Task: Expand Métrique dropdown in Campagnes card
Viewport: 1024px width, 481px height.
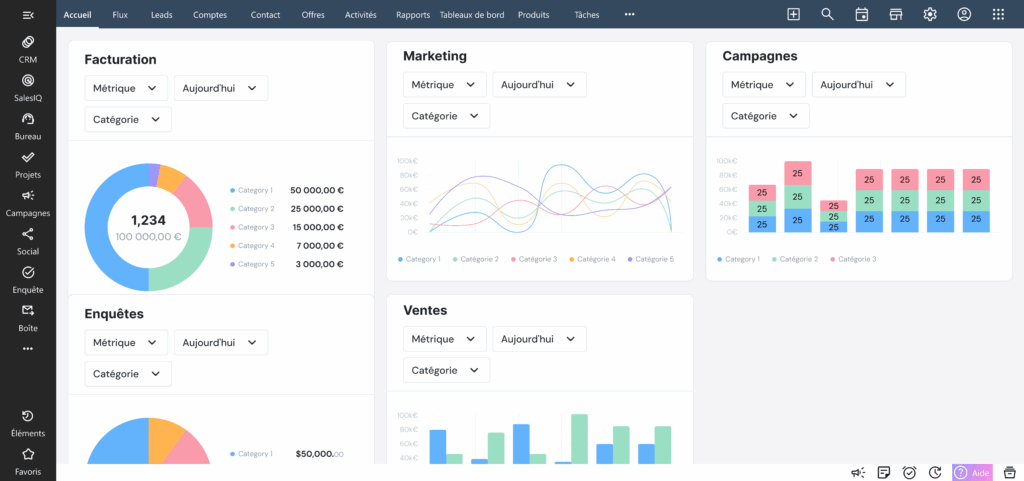Action: click(x=764, y=84)
